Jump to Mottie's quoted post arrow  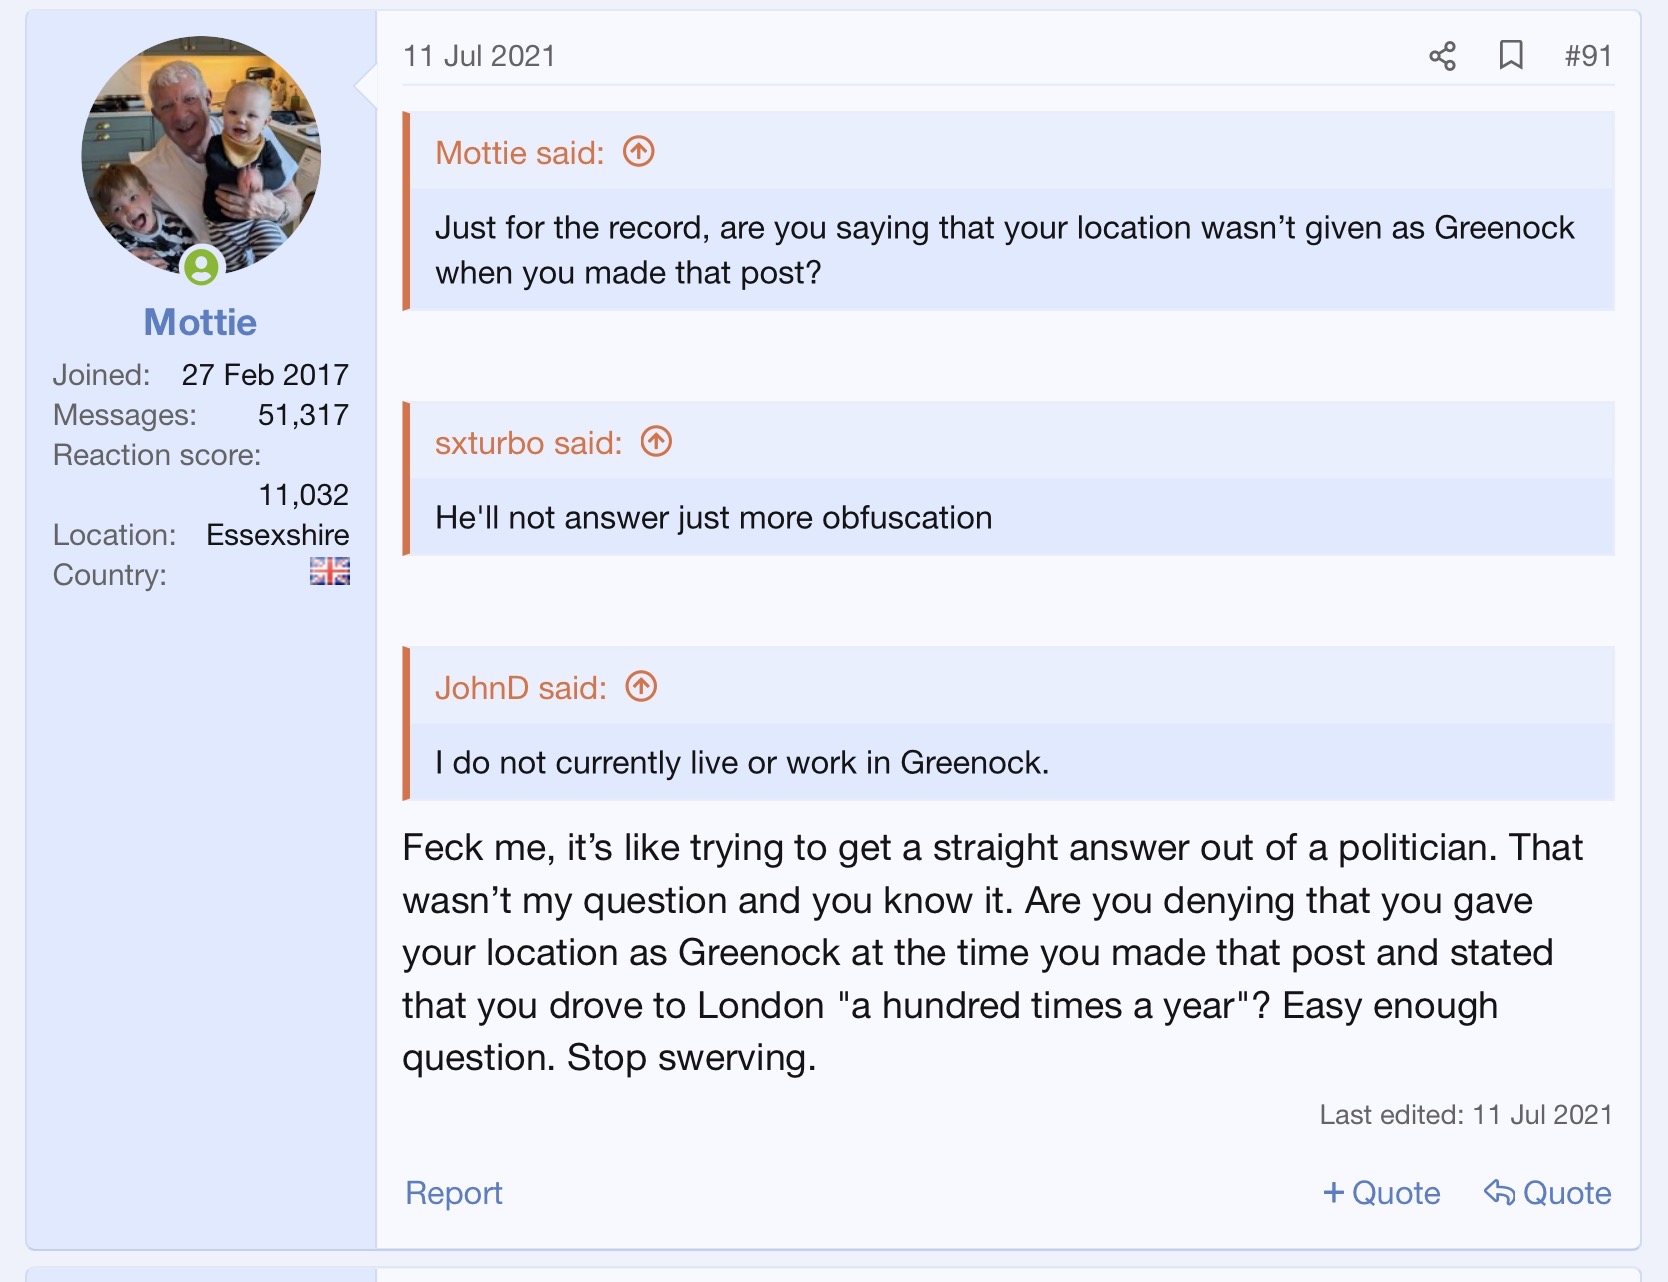pos(639,152)
